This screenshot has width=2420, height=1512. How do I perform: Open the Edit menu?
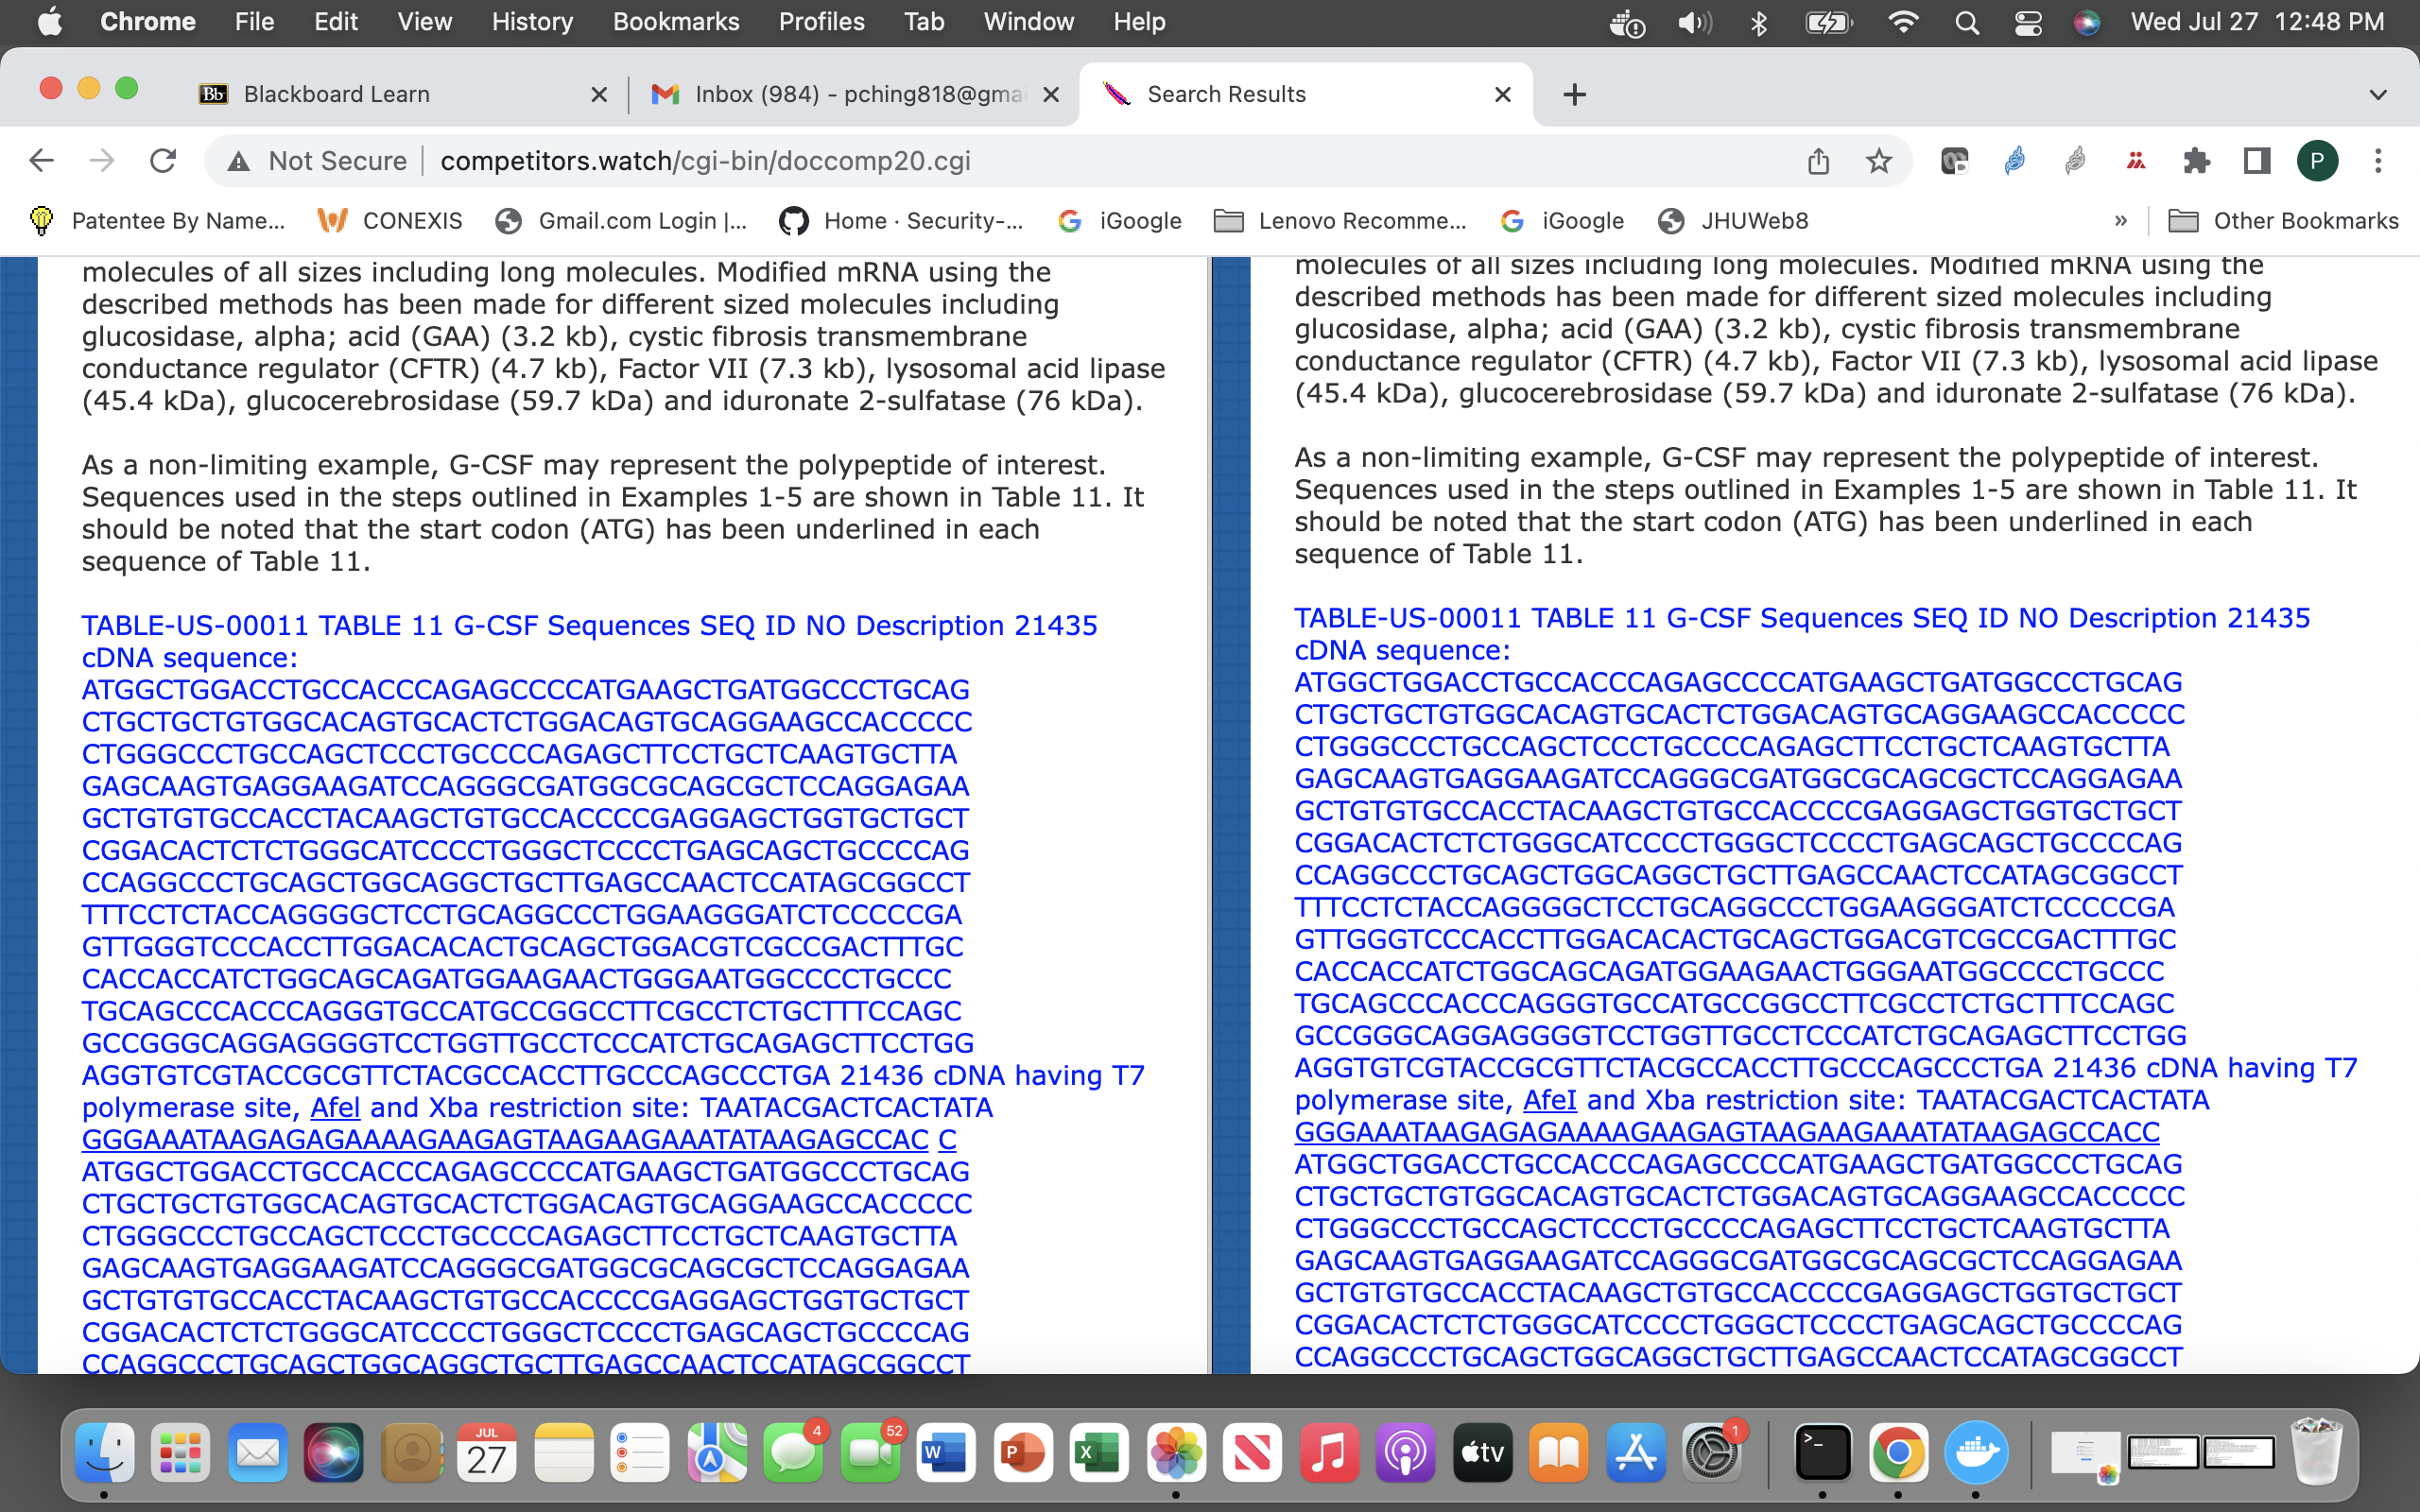[335, 22]
